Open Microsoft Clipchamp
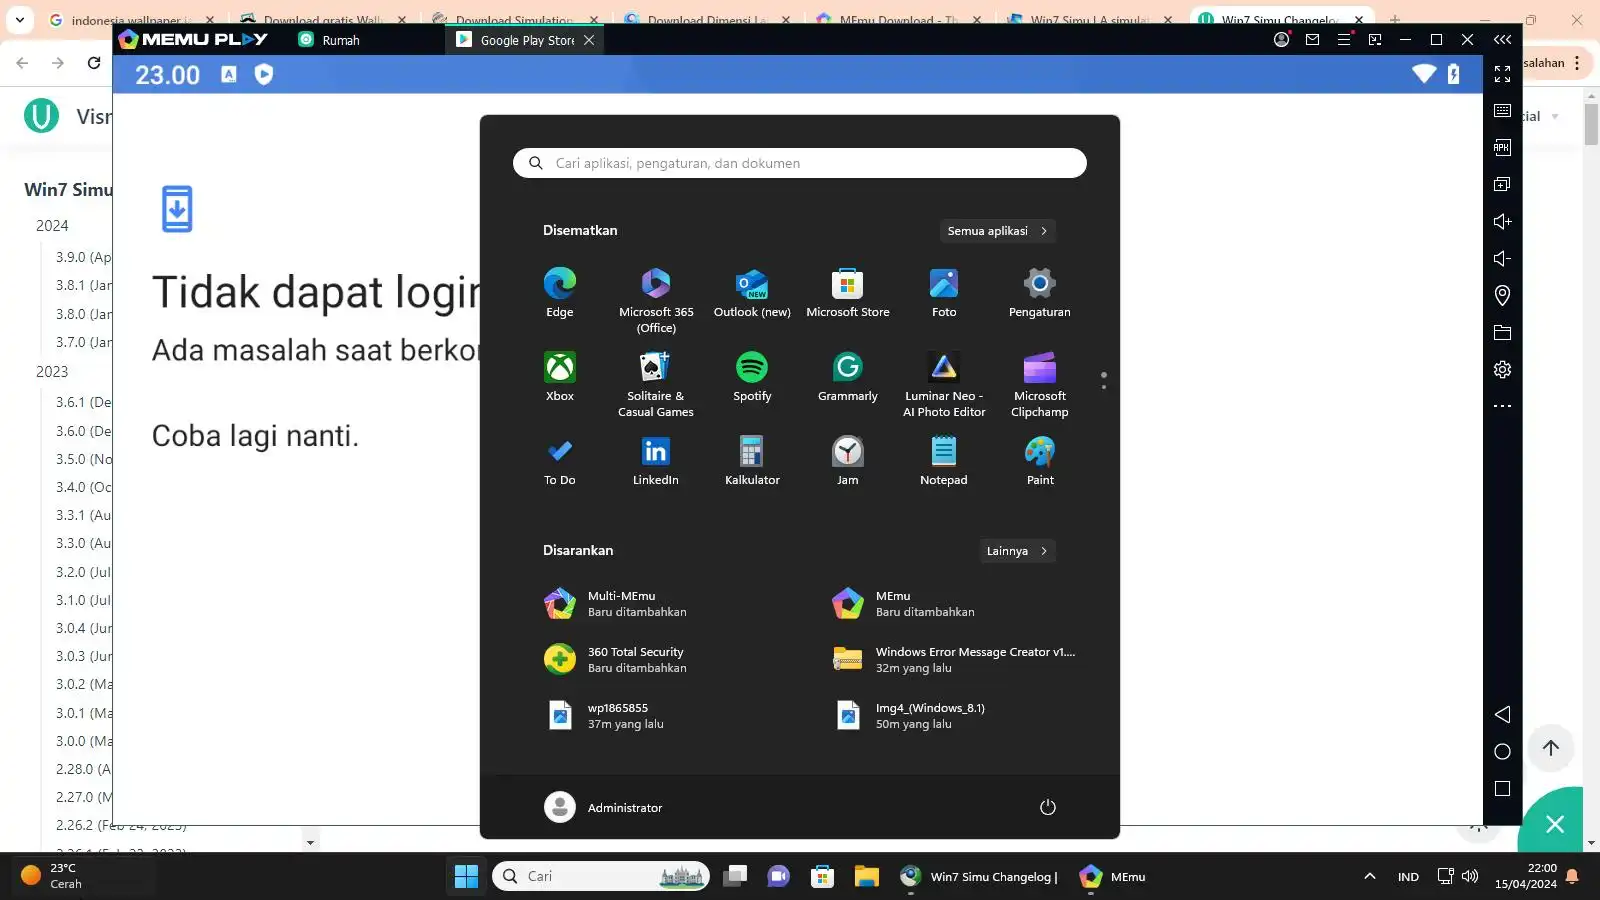The width and height of the screenshot is (1600, 900). click(x=1040, y=384)
